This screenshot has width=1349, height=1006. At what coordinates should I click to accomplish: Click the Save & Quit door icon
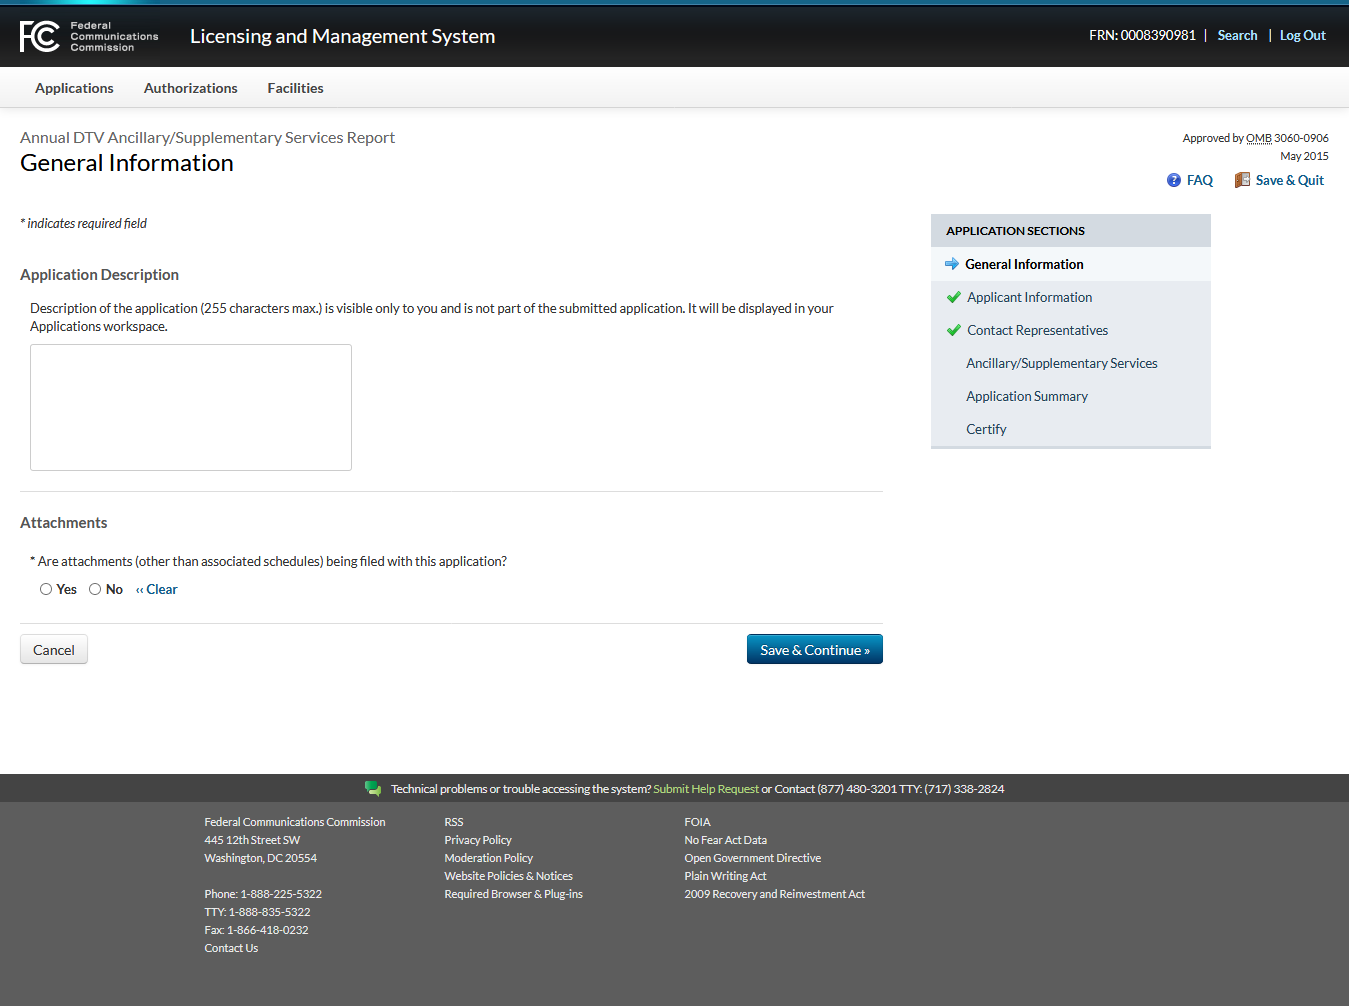tap(1242, 180)
